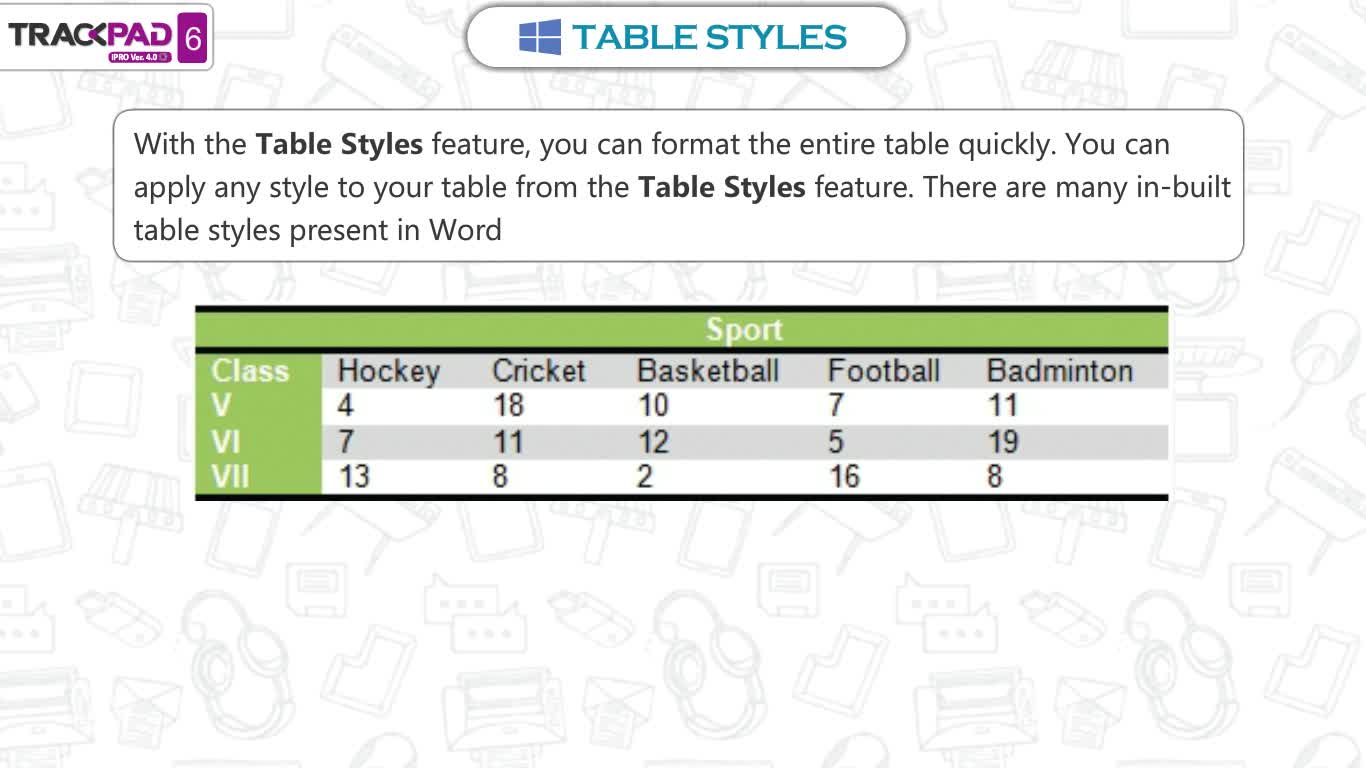Click the Trackpad logo in top corner
Screen dimensions: 1366x768
(x=106, y=38)
